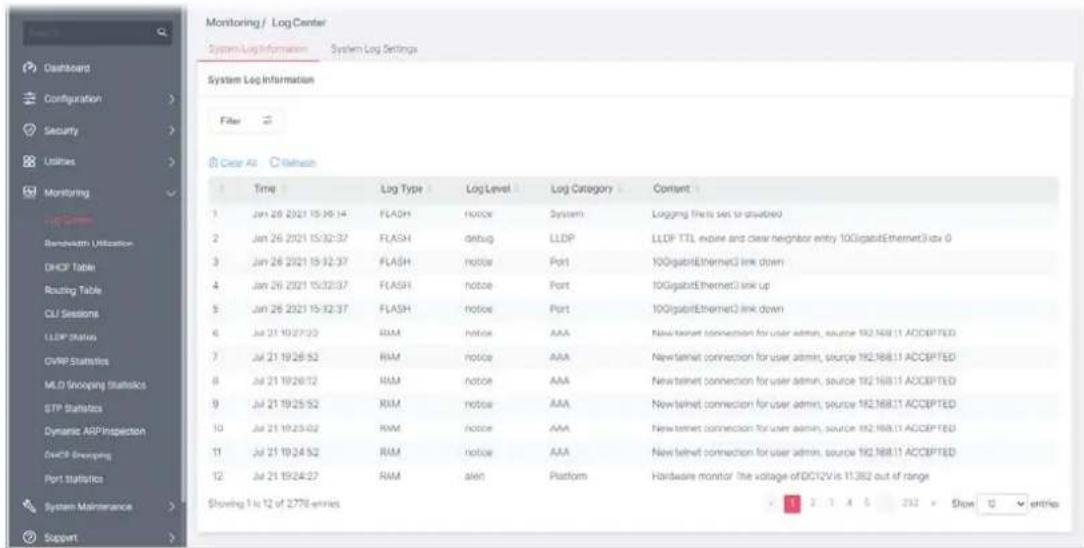Viewport: 1084px width, 548px height.
Task: Open DHCP Snooping page
Action: (77, 455)
